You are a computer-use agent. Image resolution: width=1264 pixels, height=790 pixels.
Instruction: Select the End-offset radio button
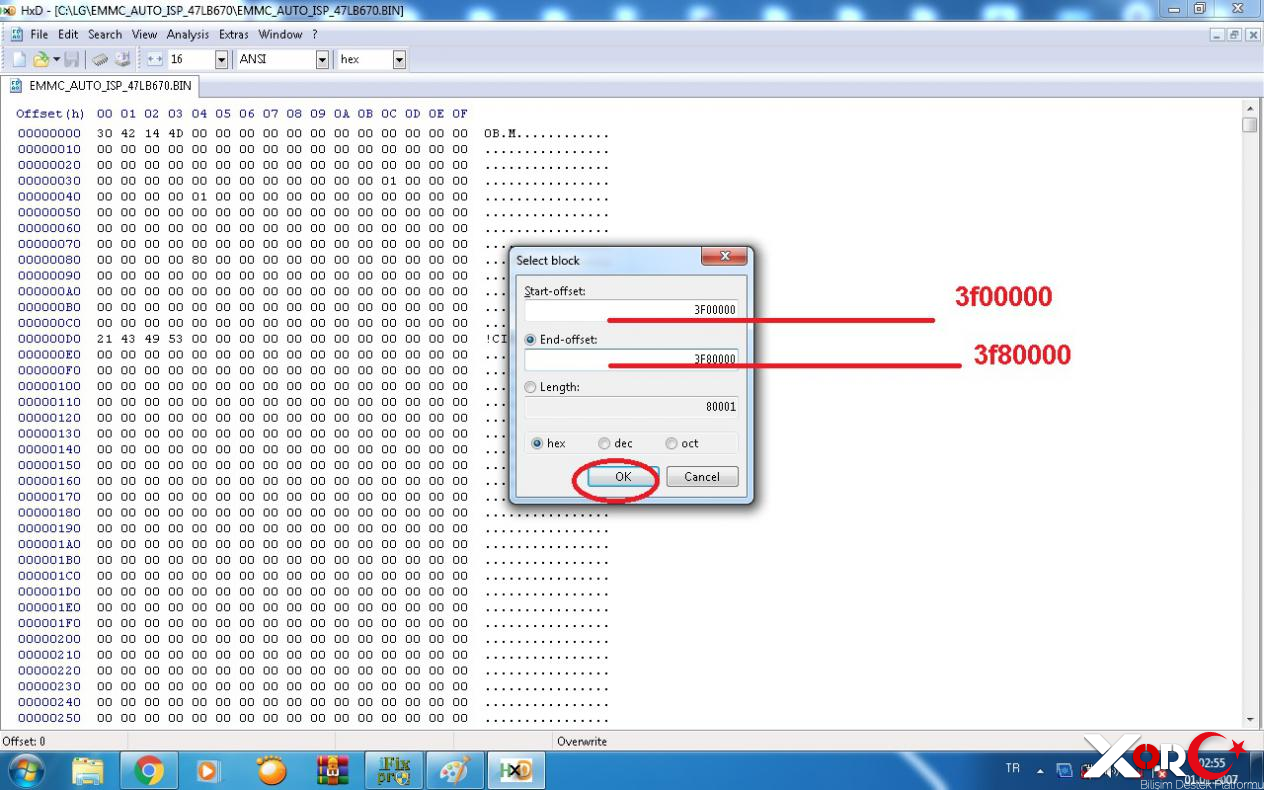[531, 340]
